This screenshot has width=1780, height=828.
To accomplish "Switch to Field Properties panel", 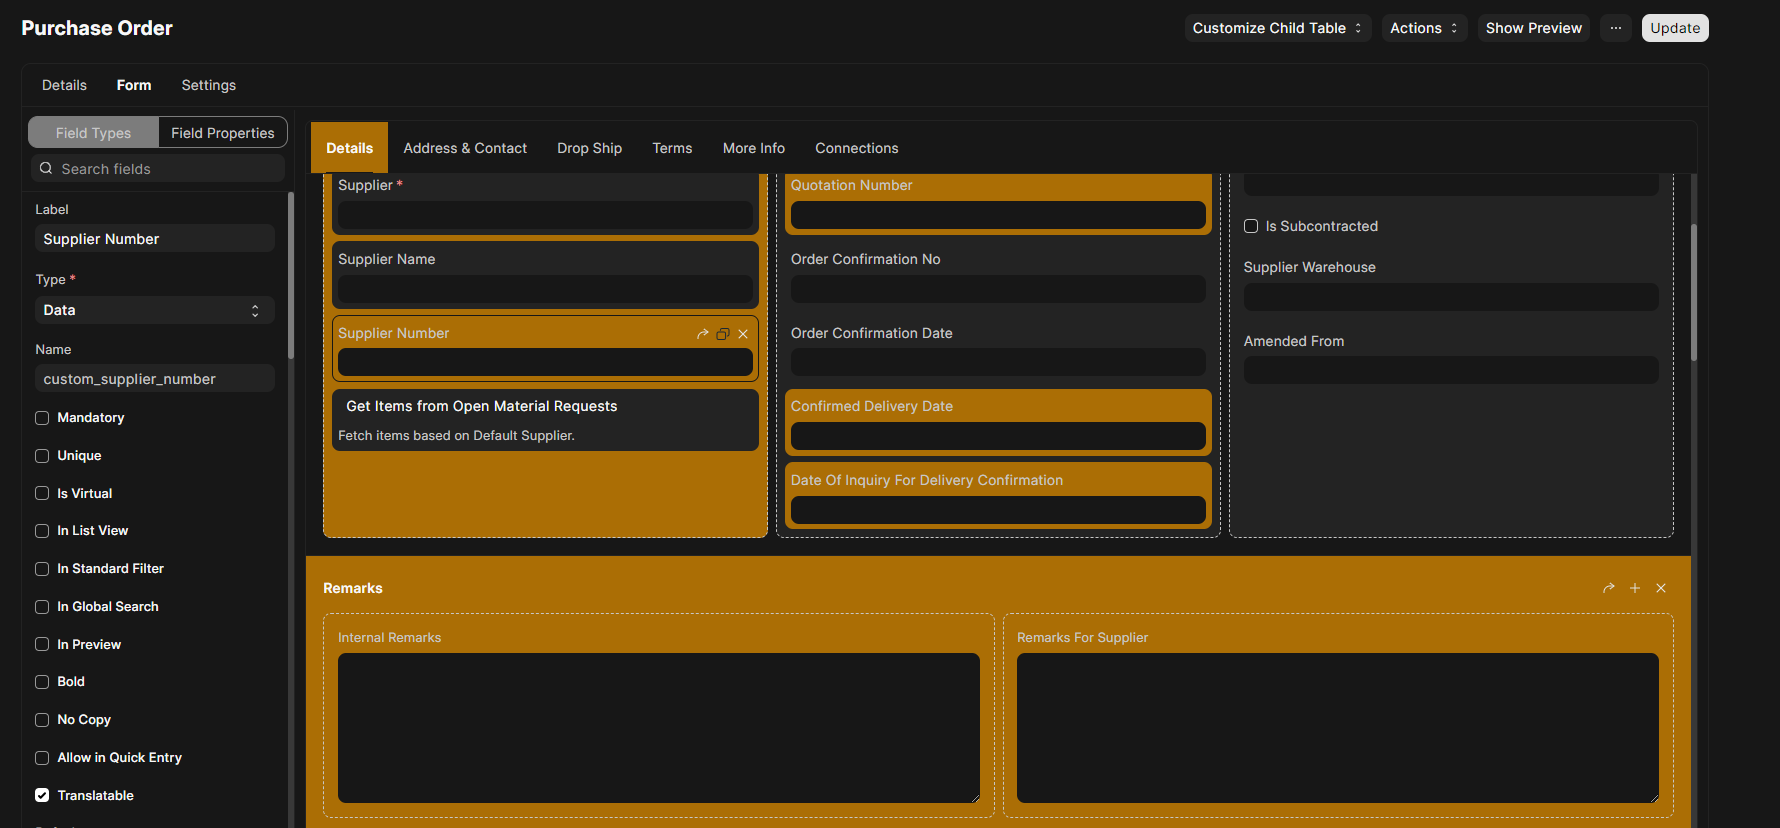I will point(223,133).
